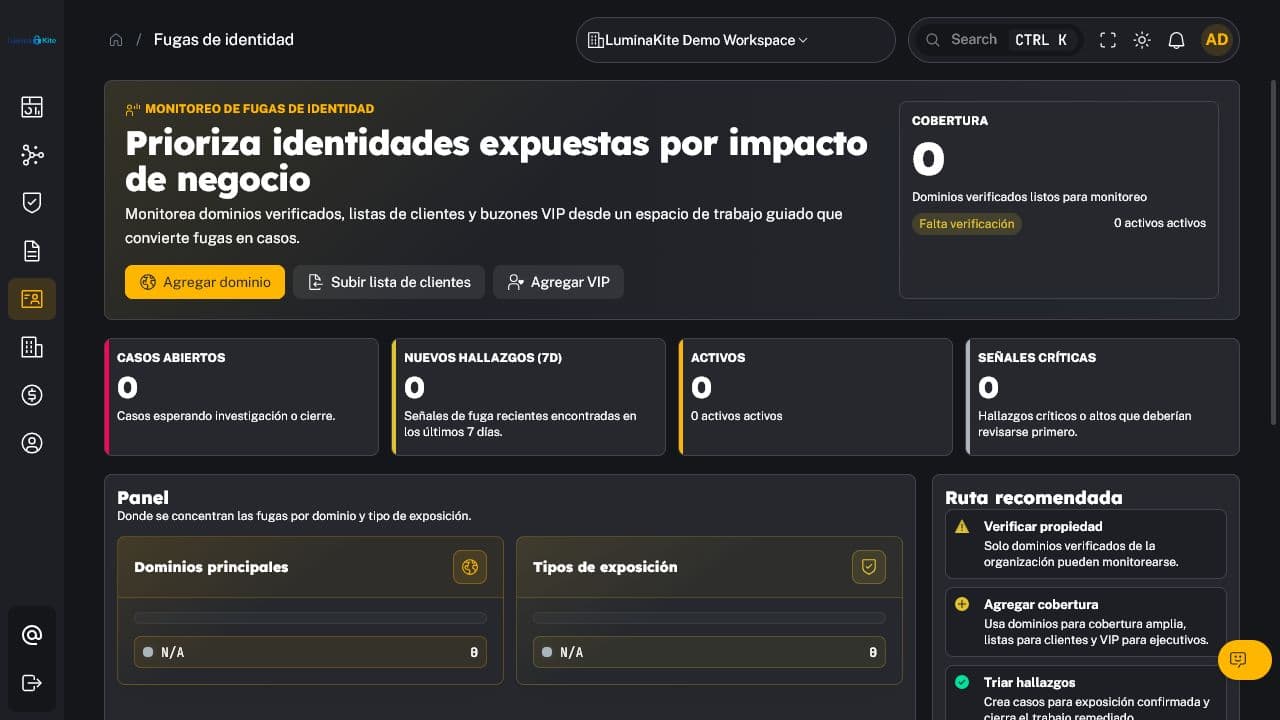Open the AD user avatar menu
1280x720 pixels.
(x=1217, y=40)
